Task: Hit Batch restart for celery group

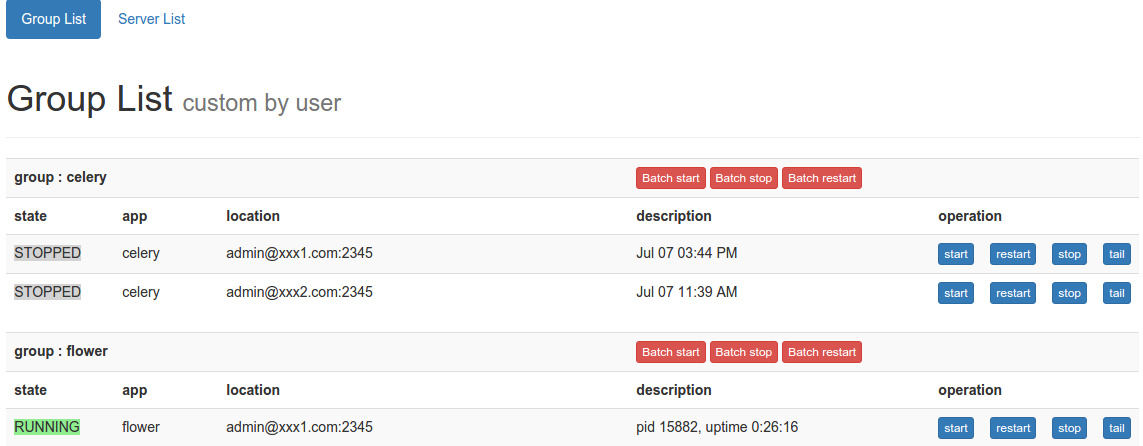Action: [821, 178]
